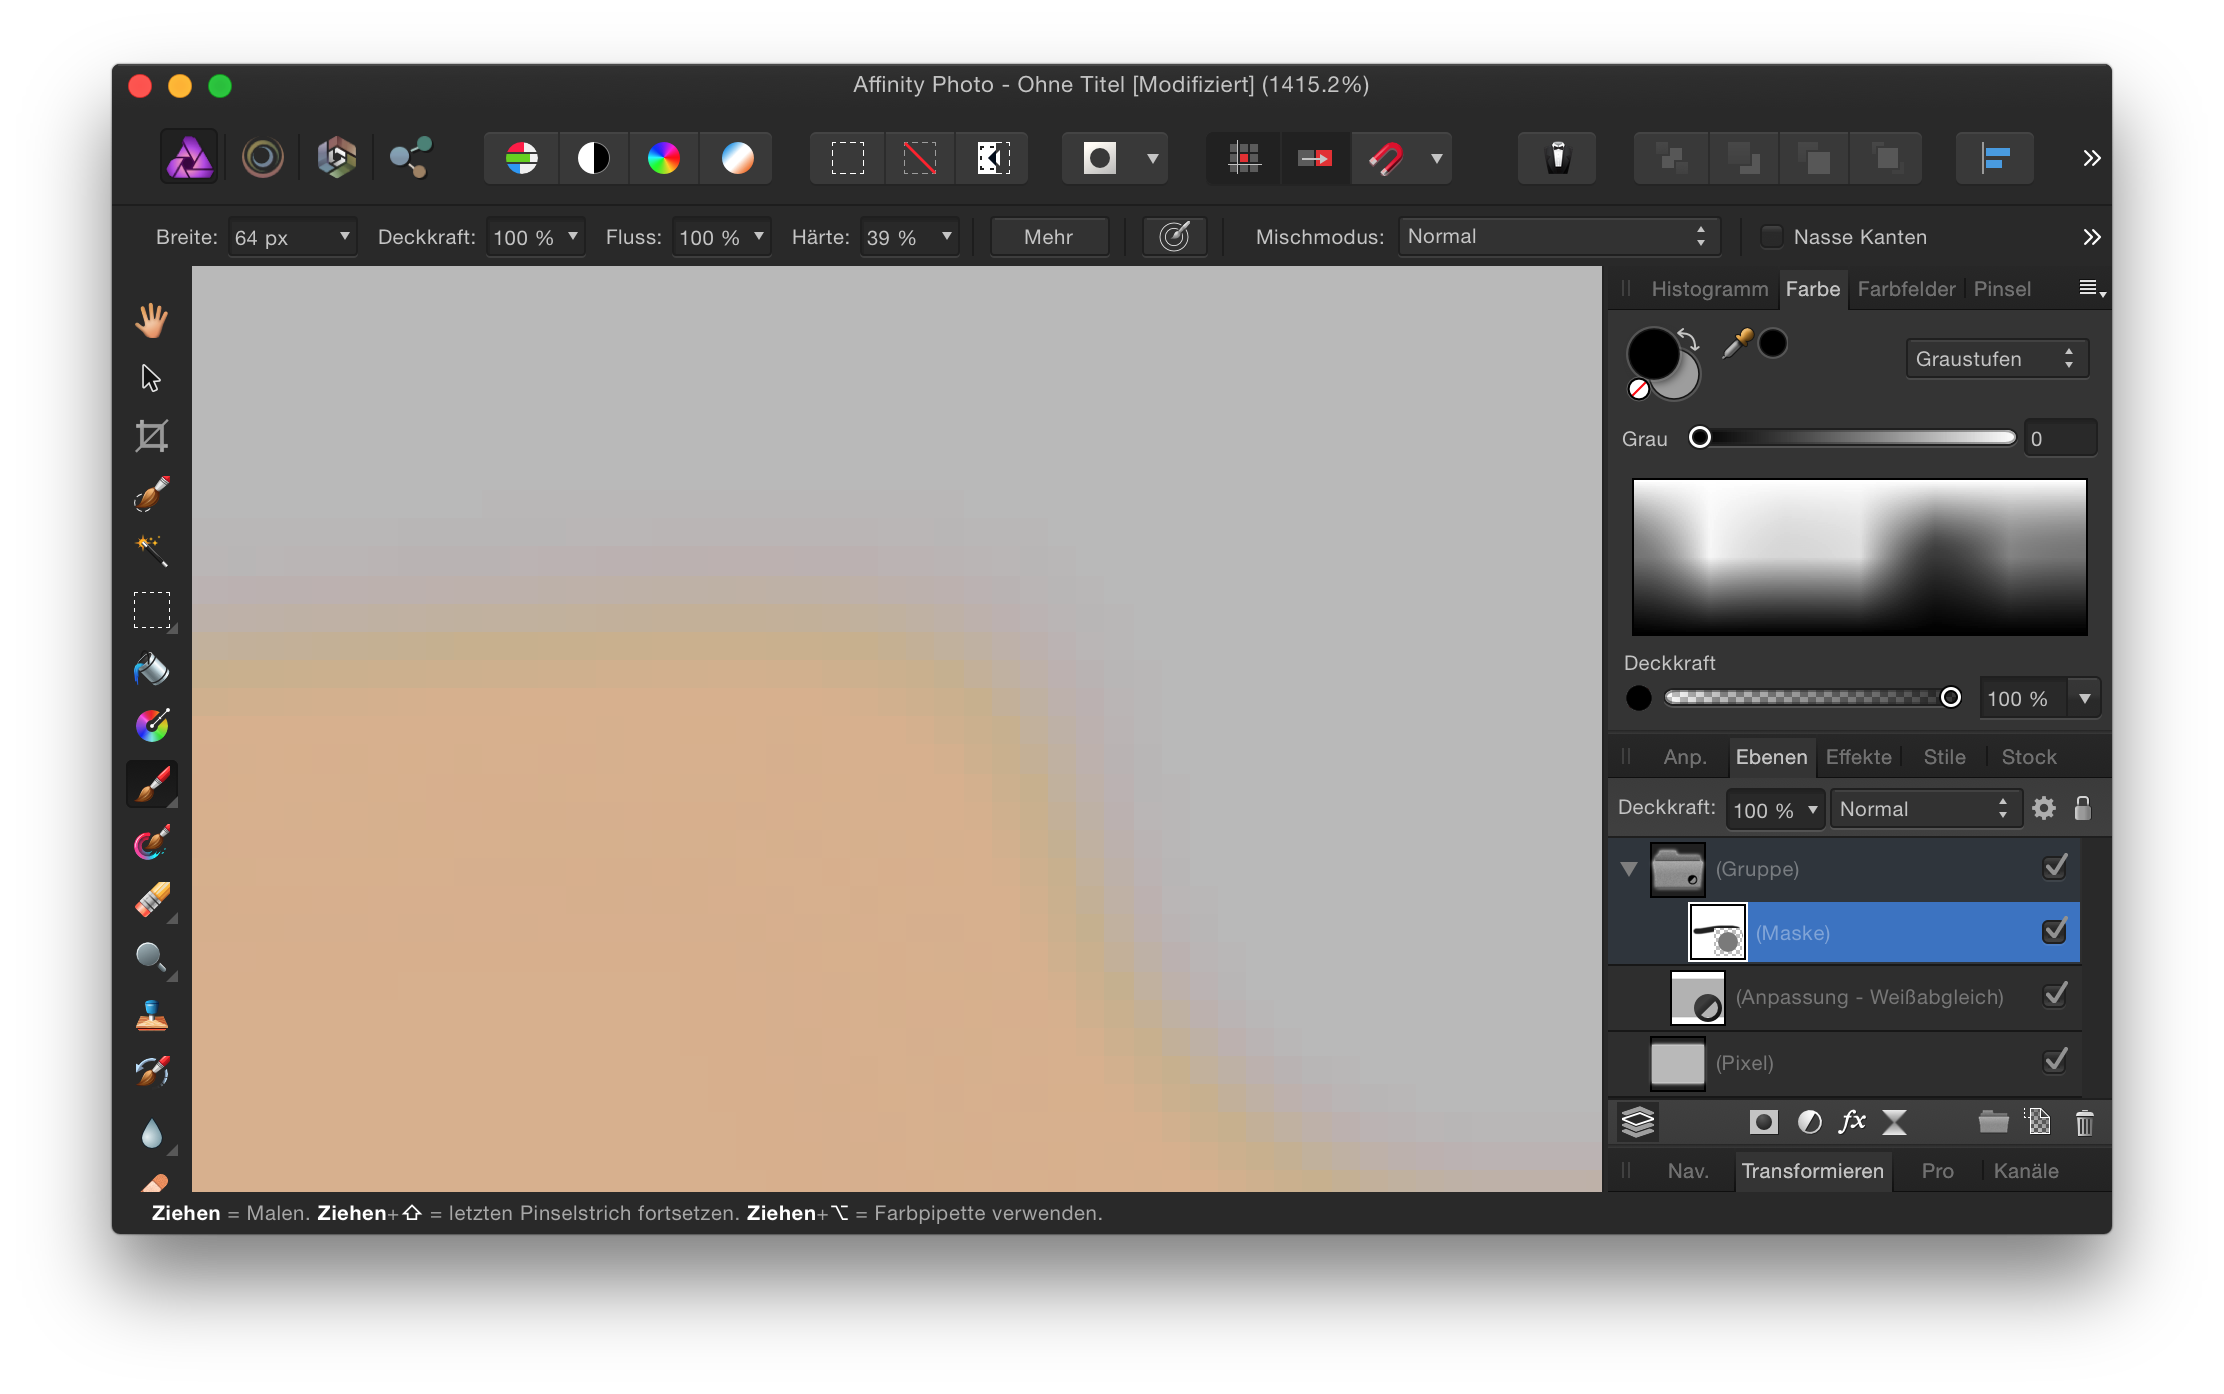This screenshot has height=1394, width=2224.
Task: Click Select All in toolbar
Action: click(x=848, y=158)
